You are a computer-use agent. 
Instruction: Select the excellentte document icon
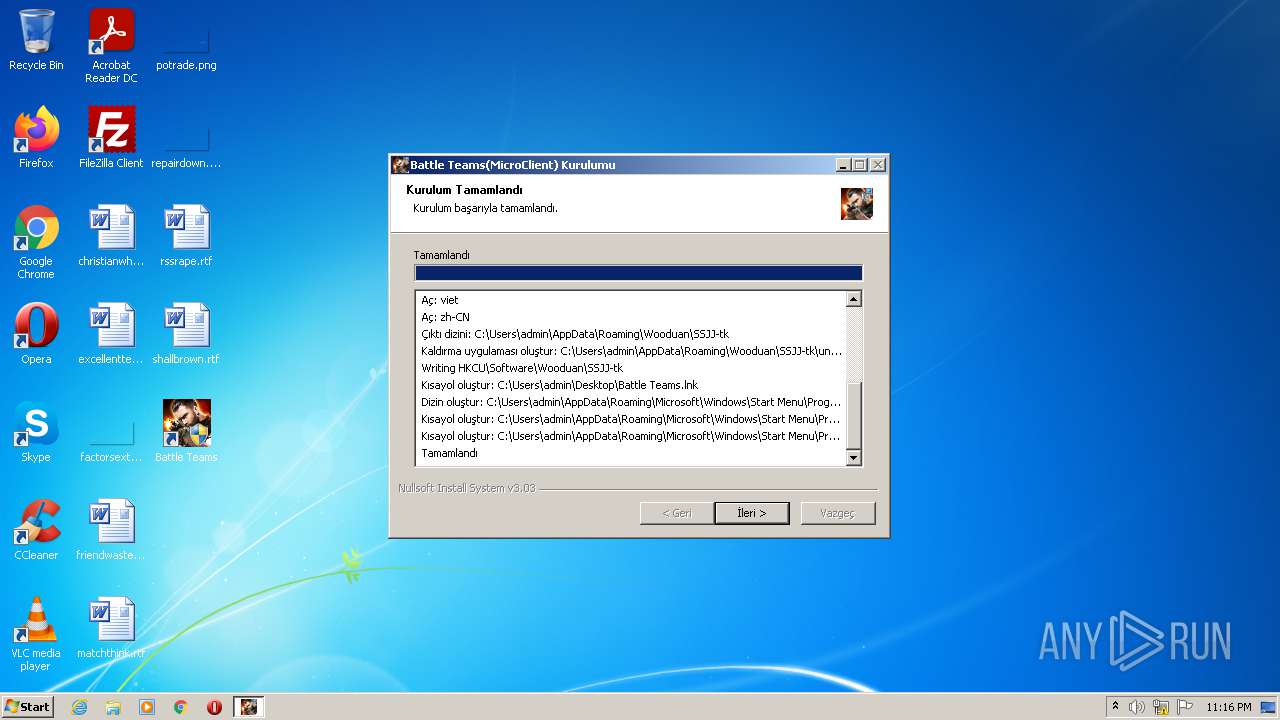(x=111, y=334)
